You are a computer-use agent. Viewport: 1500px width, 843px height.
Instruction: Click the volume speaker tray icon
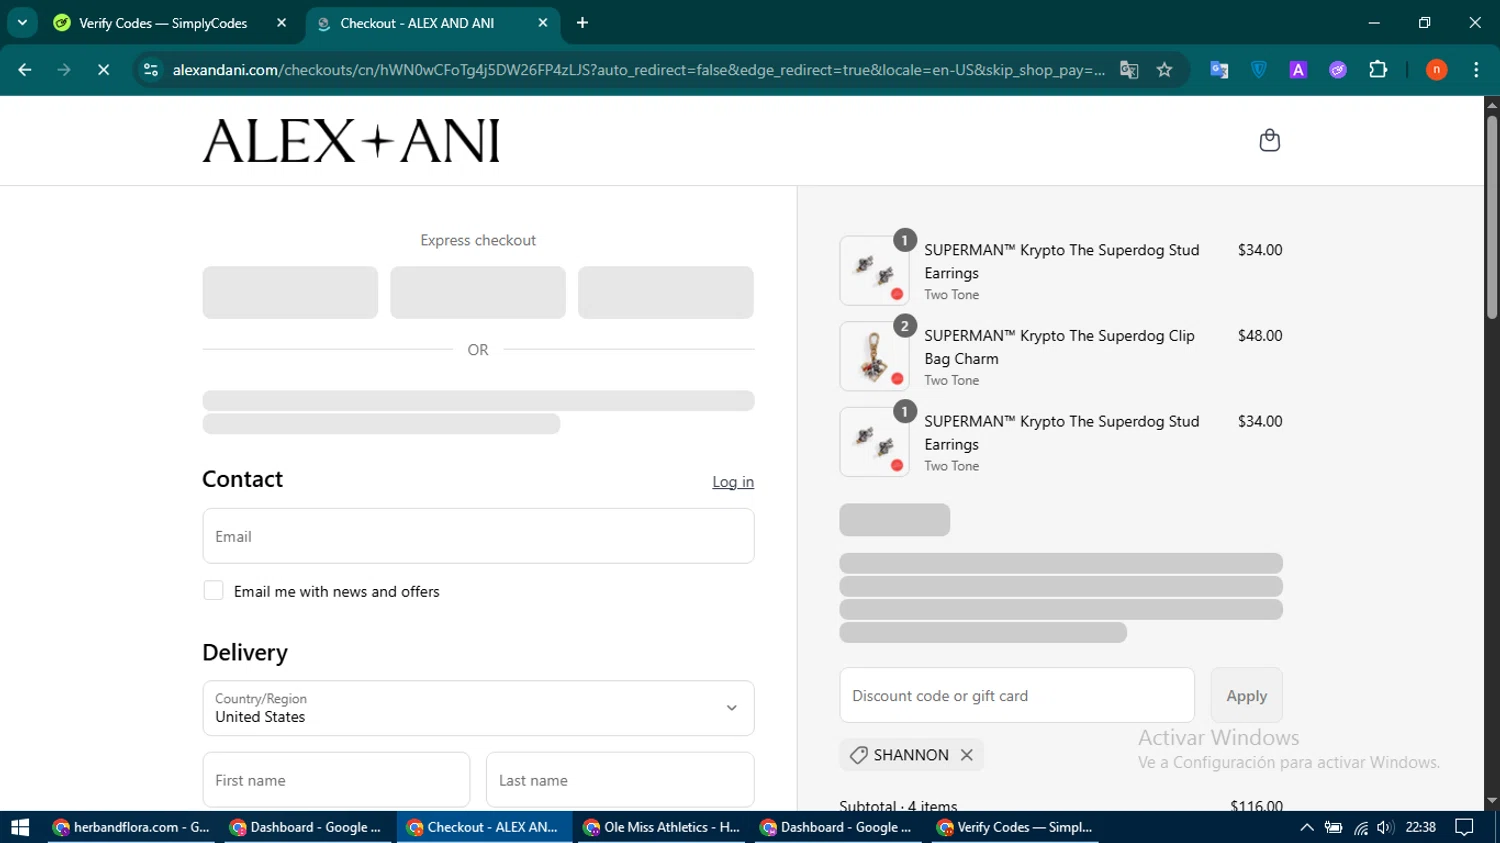coord(1385,827)
